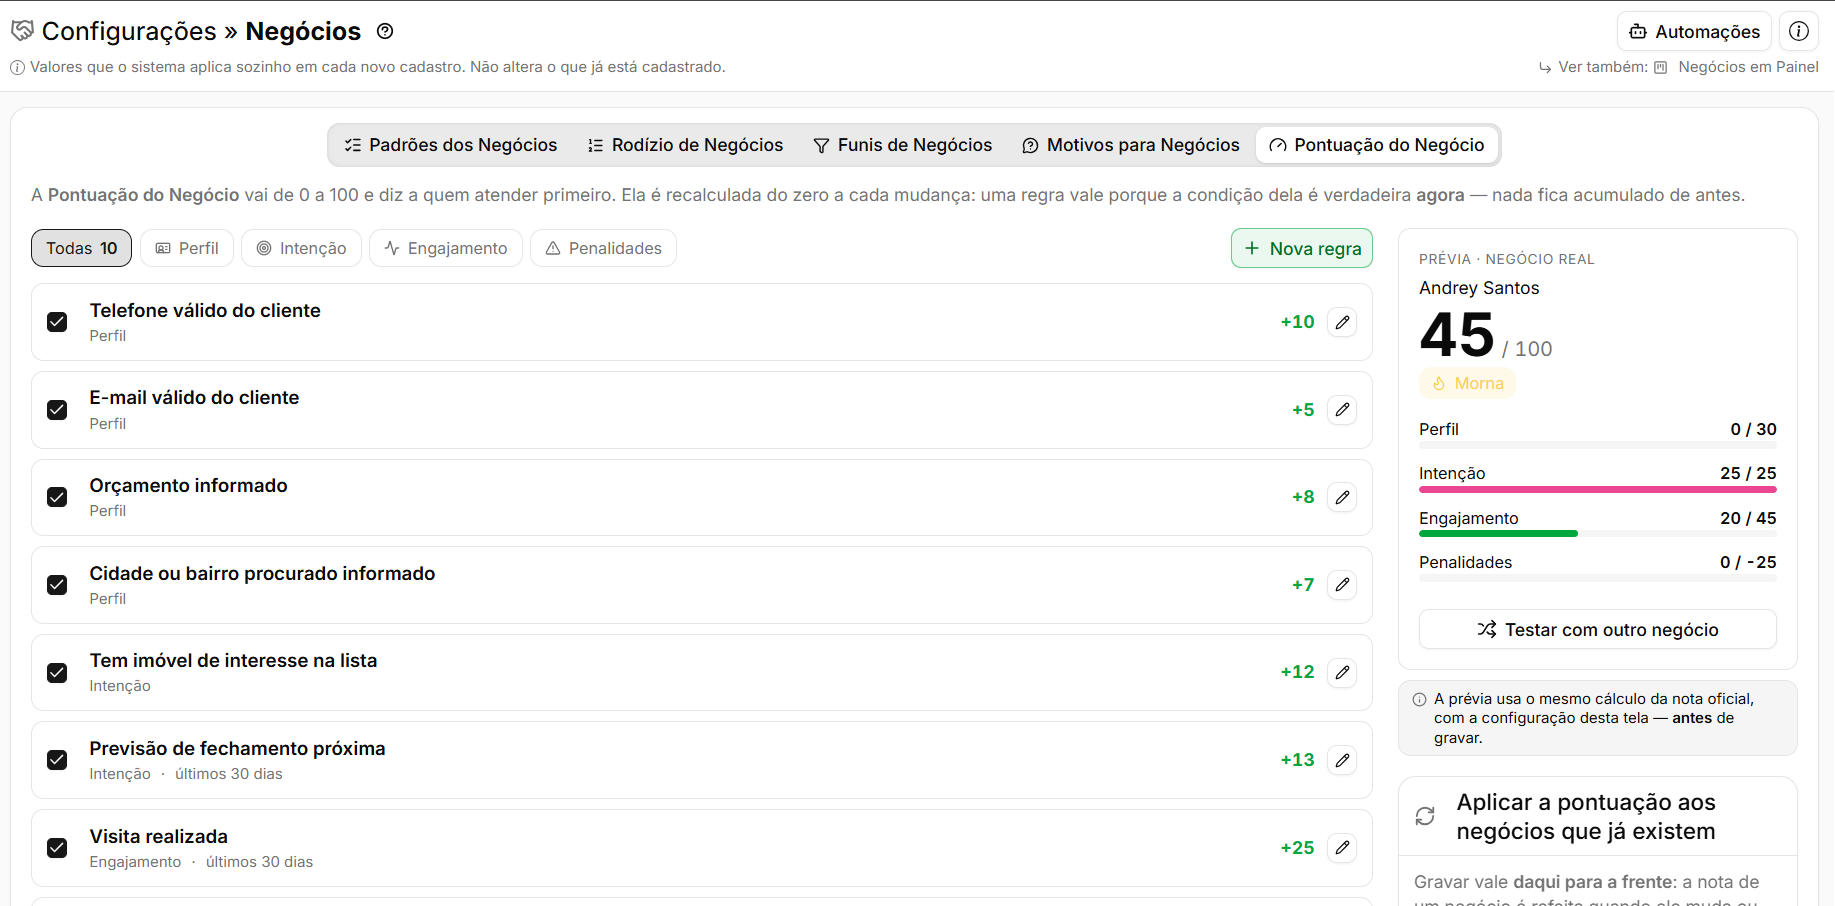The width and height of the screenshot is (1835, 906).
Task: Open the help icon beside Negócios title
Action: pos(385,31)
